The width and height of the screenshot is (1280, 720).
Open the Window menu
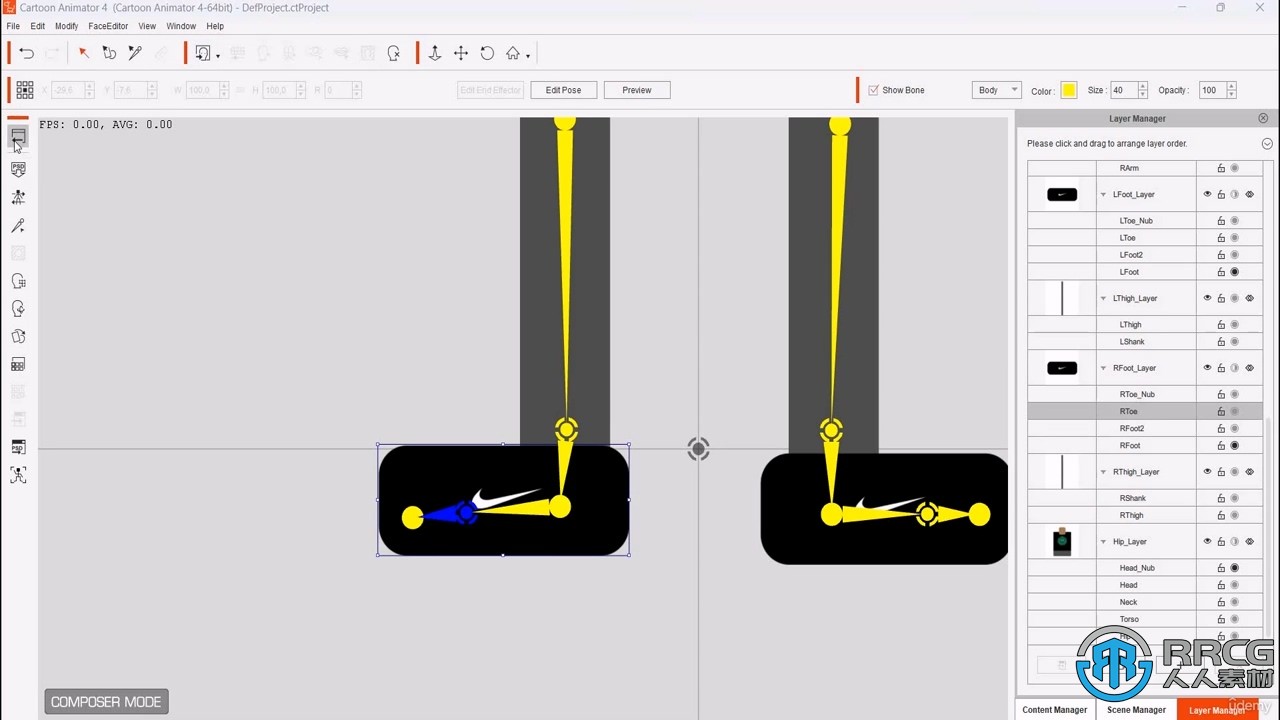(x=181, y=26)
